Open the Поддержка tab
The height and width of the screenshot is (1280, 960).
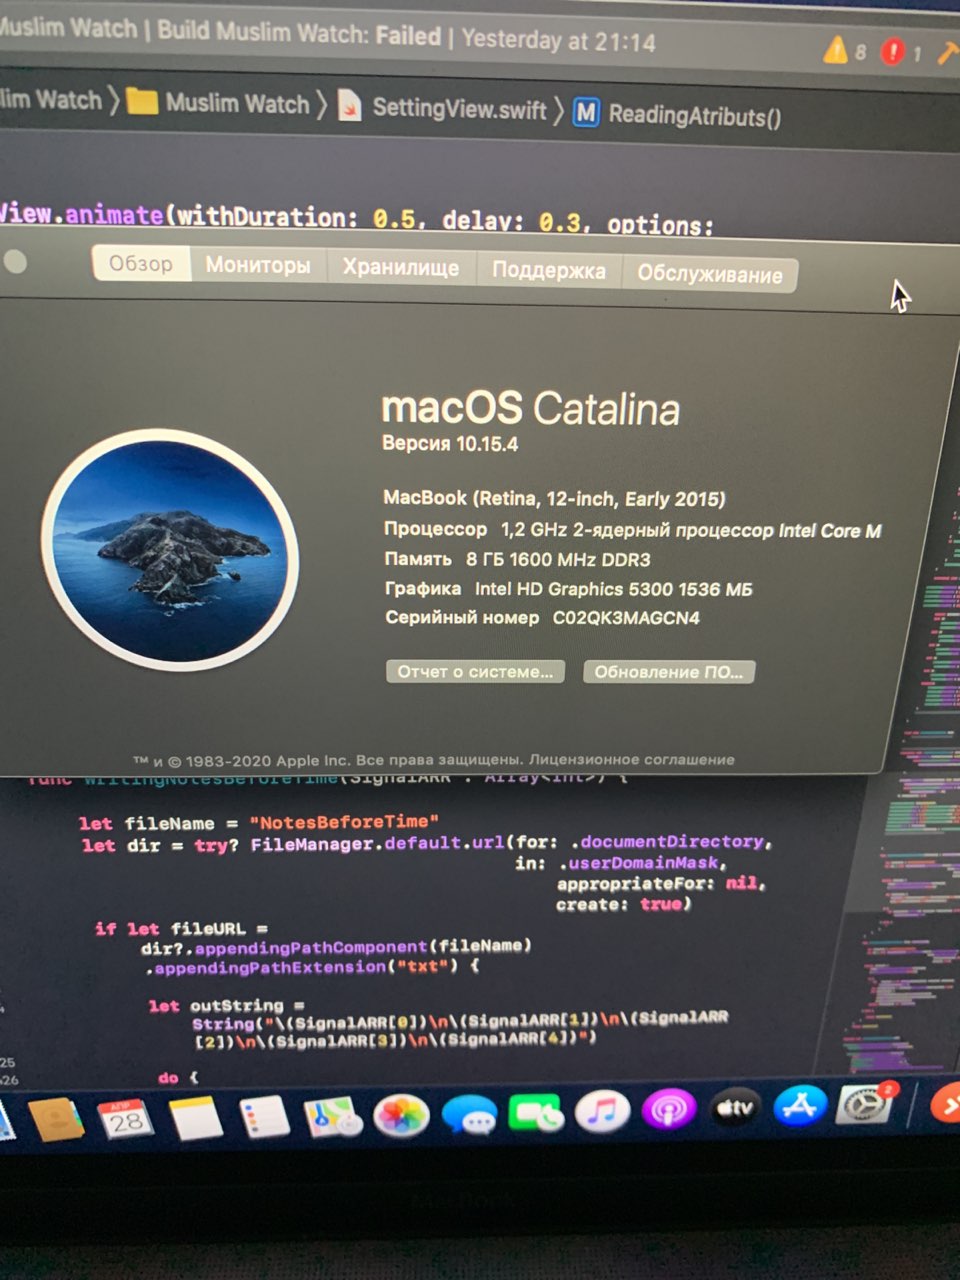click(x=549, y=270)
